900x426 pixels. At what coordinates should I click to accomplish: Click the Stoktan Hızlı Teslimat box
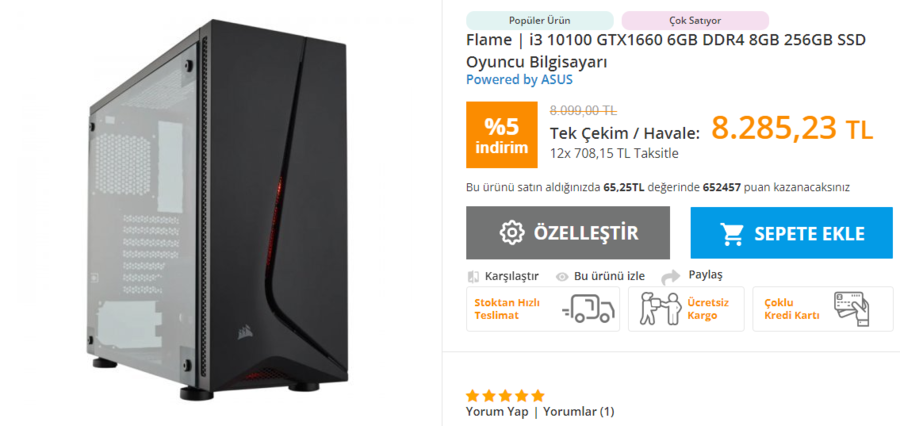pyautogui.click(x=543, y=309)
